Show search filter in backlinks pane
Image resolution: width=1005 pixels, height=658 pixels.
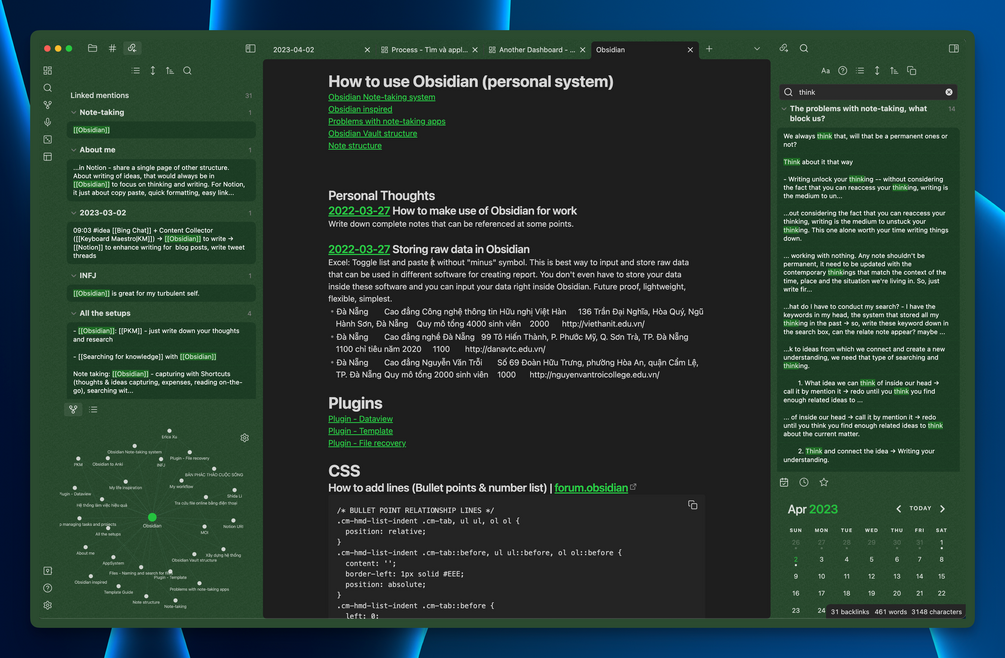click(187, 70)
